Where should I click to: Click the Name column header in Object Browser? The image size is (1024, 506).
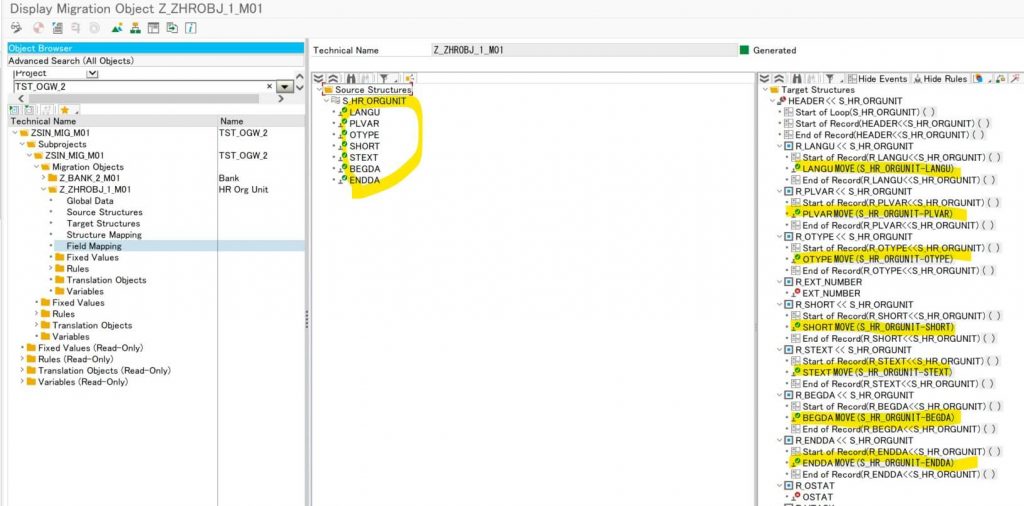(261, 121)
